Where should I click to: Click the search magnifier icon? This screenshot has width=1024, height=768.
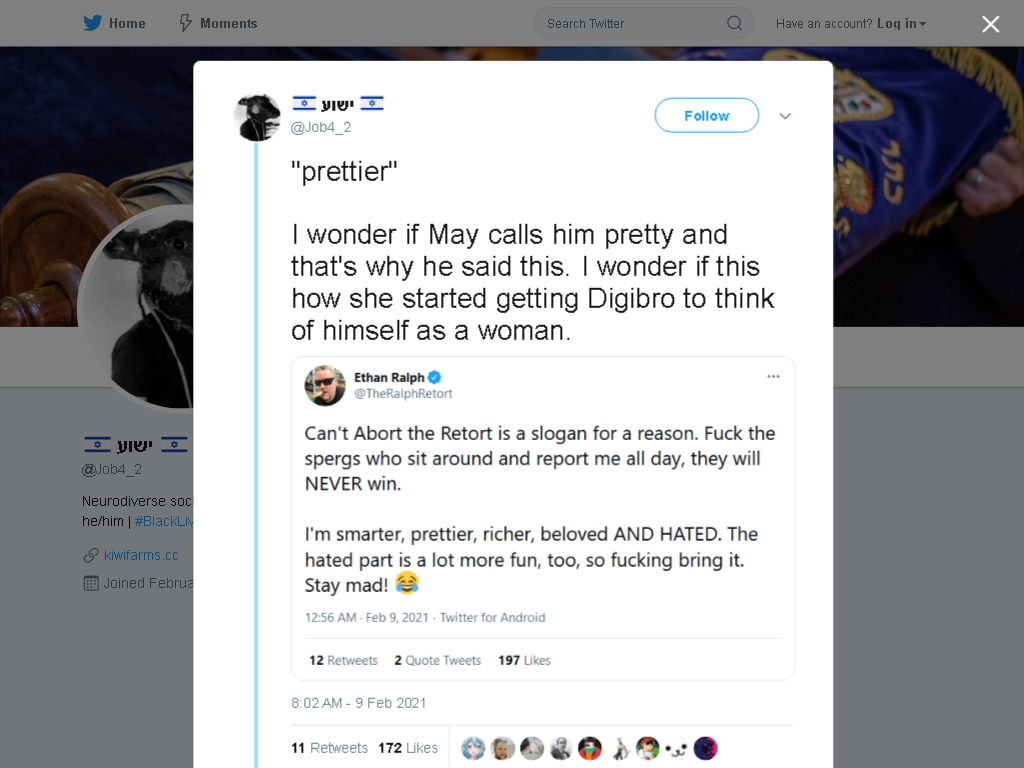point(735,24)
